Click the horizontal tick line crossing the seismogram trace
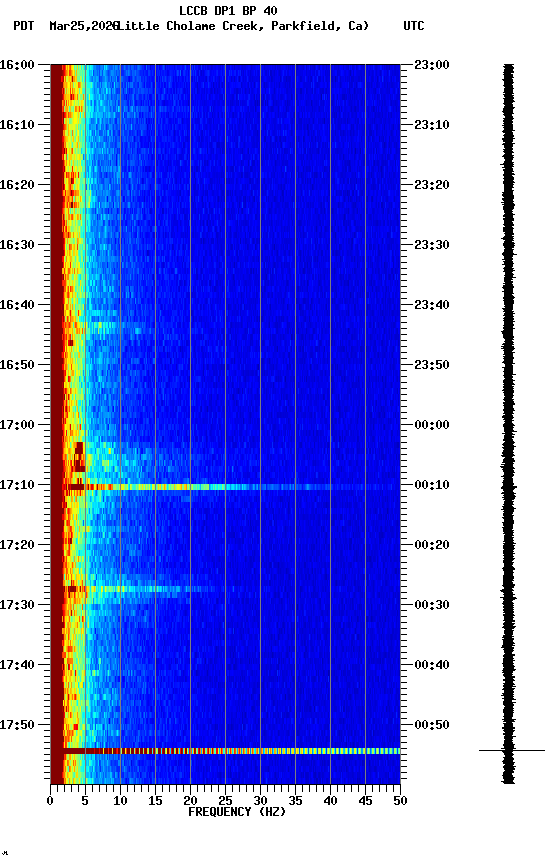This screenshot has width=552, height=864. (x=512, y=750)
